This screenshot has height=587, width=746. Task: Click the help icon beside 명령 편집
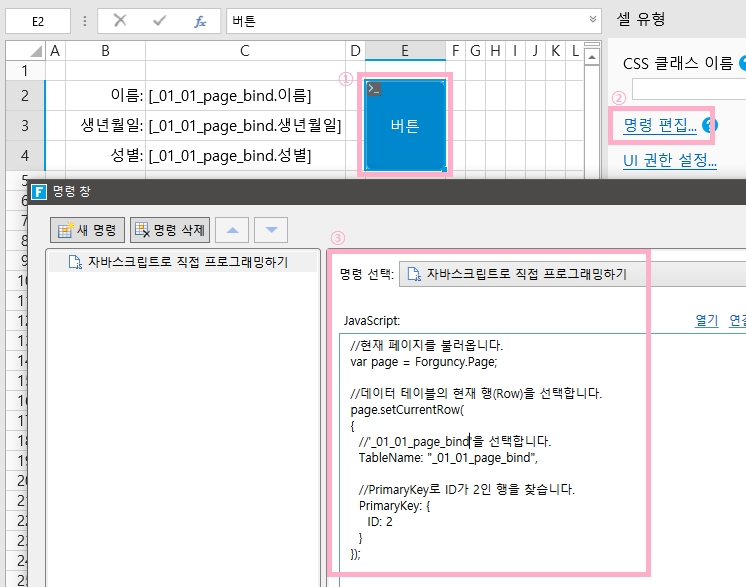pyautogui.click(x=710, y=125)
